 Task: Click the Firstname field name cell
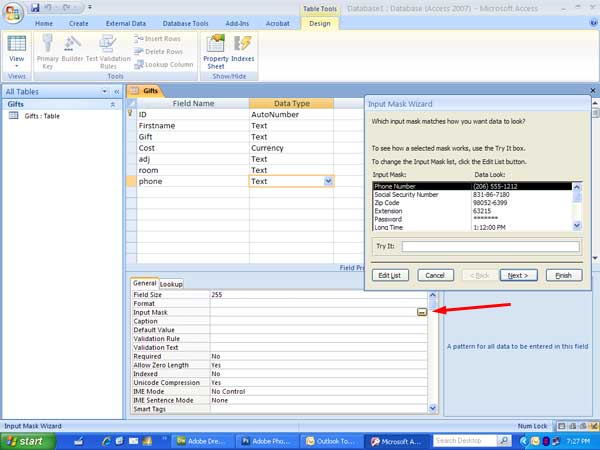(193, 126)
